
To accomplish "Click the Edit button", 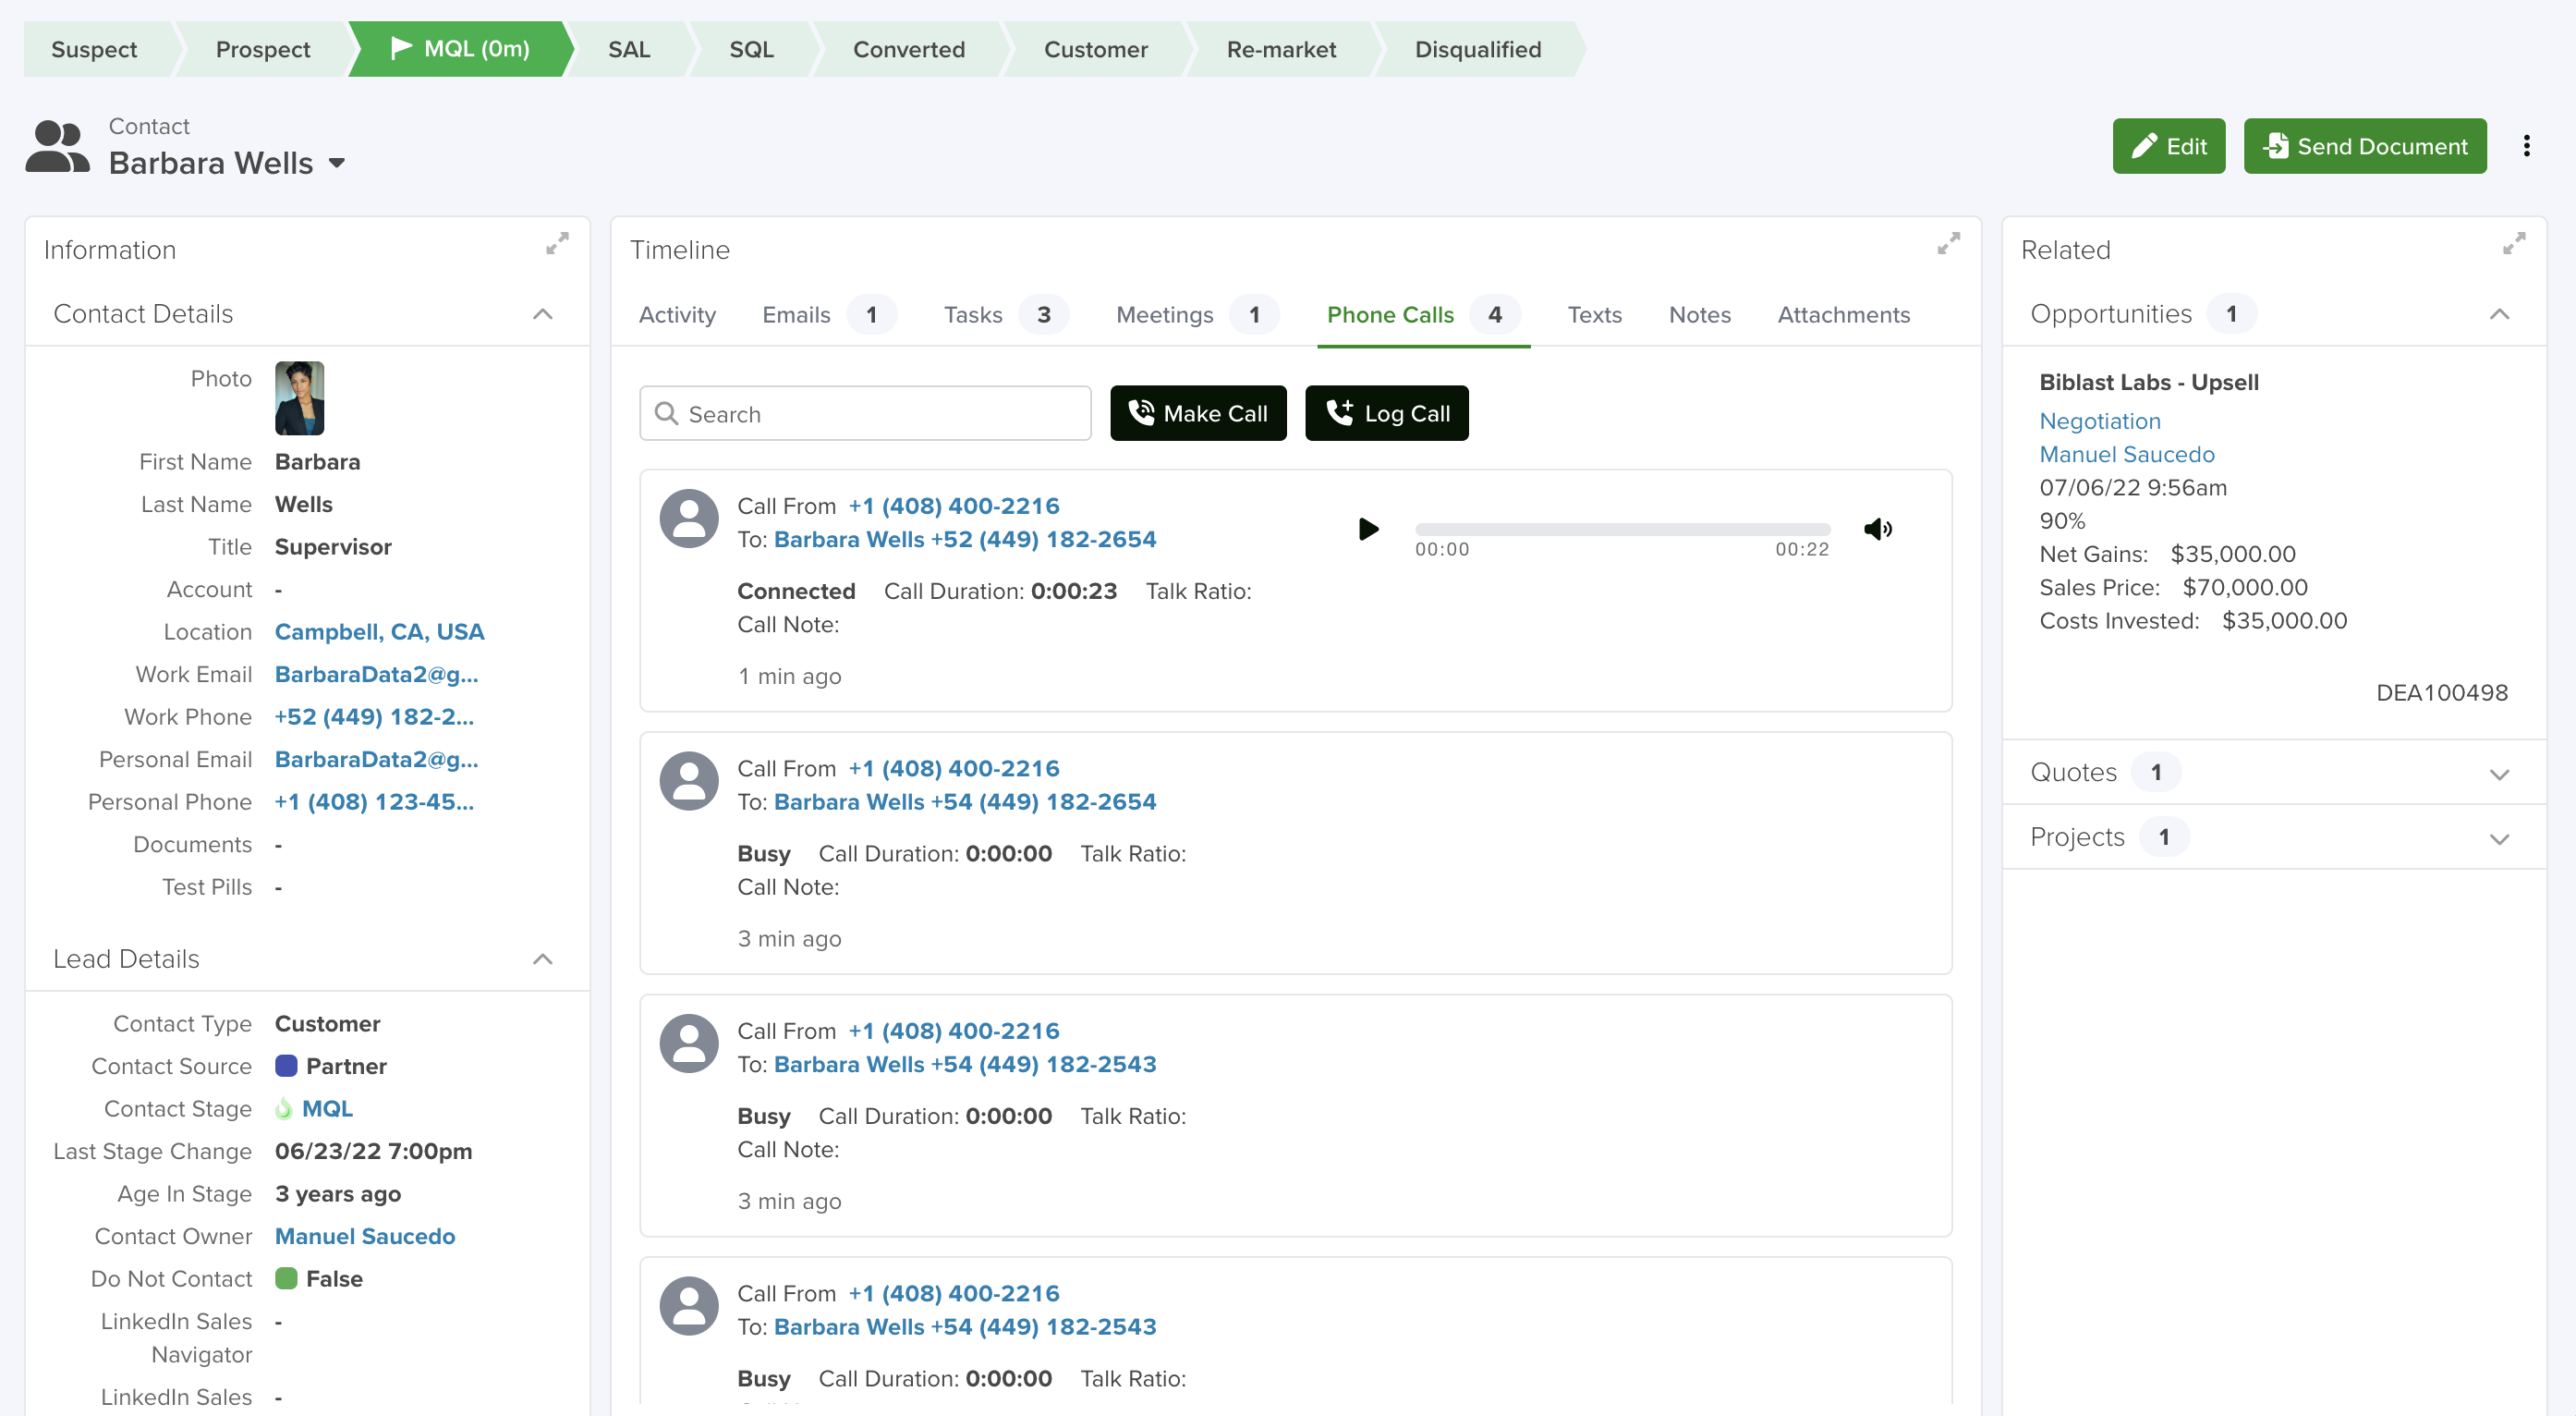I will click(2168, 146).
